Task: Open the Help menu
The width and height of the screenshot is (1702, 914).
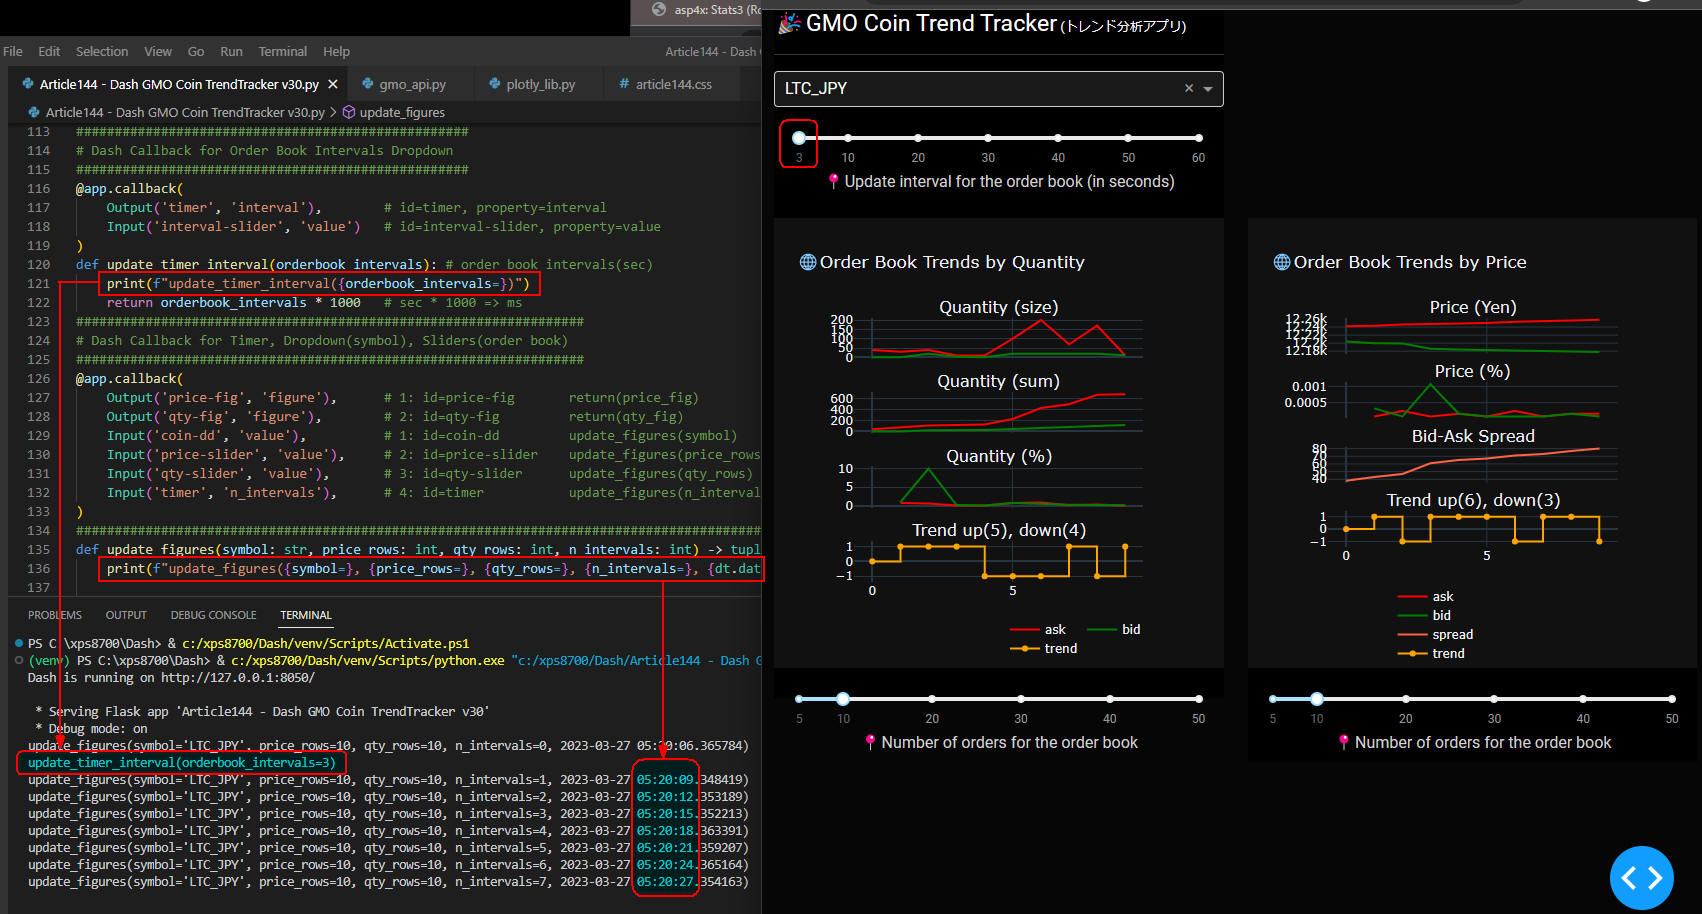Action: point(336,51)
